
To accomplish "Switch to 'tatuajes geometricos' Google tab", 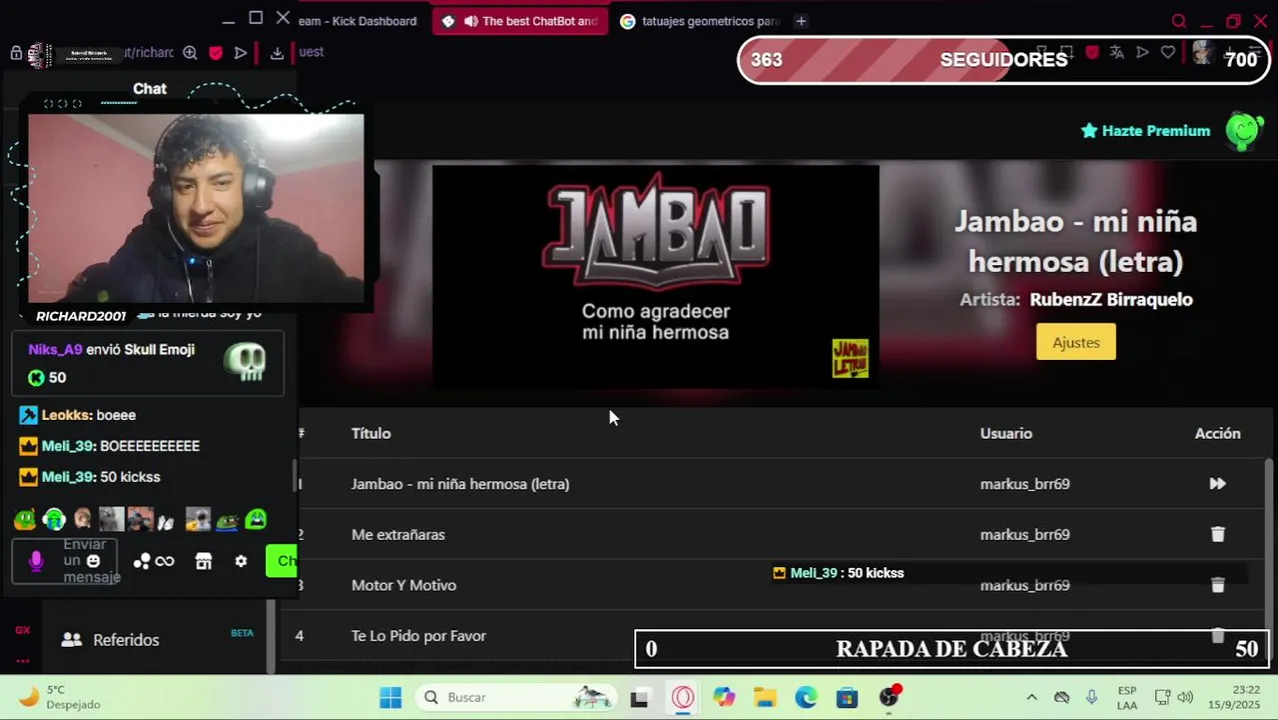I will [699, 21].
